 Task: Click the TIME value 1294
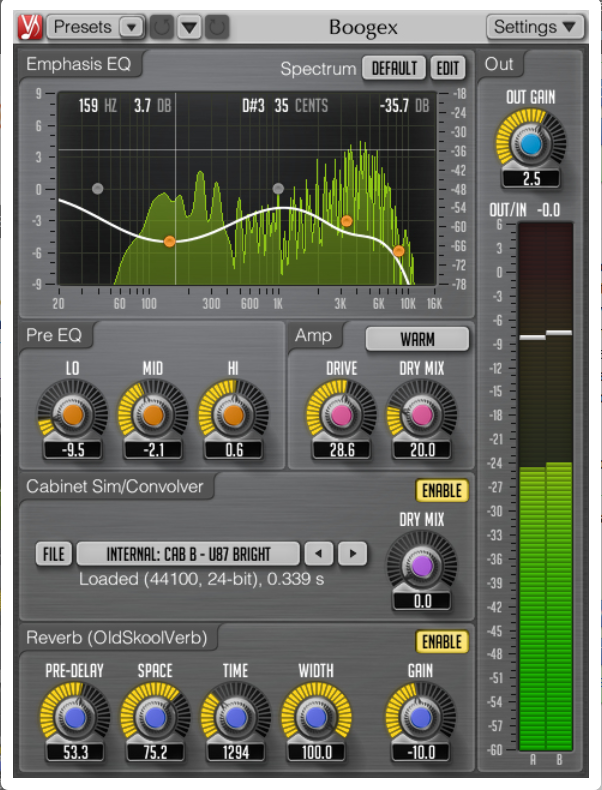click(x=235, y=752)
